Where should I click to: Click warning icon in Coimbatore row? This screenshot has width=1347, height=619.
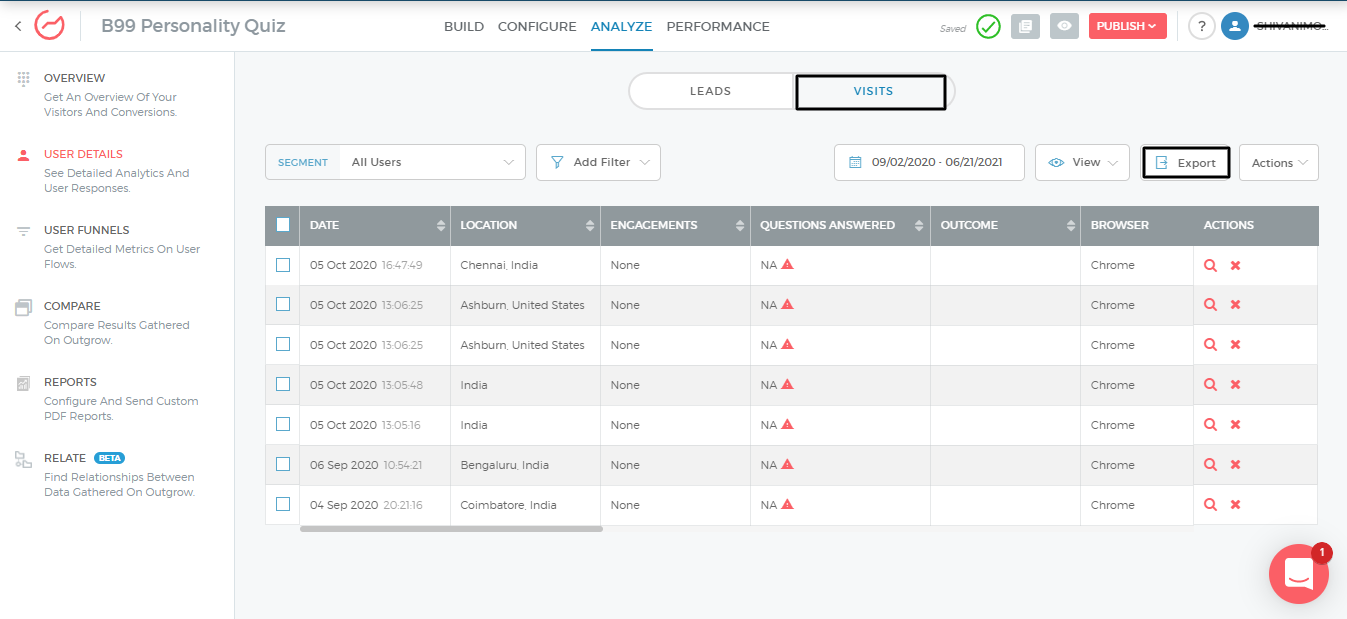(787, 505)
